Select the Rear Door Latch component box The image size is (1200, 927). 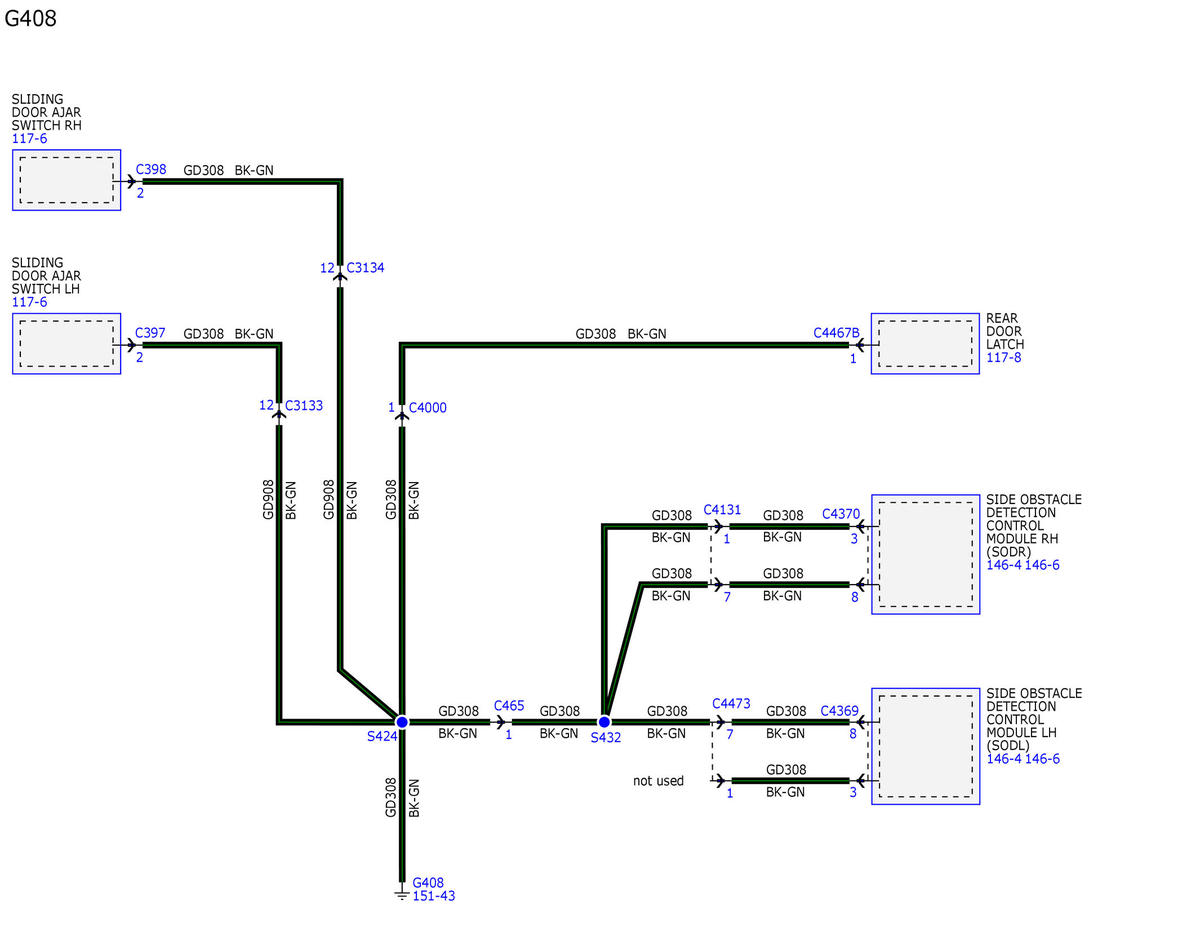pyautogui.click(x=925, y=344)
